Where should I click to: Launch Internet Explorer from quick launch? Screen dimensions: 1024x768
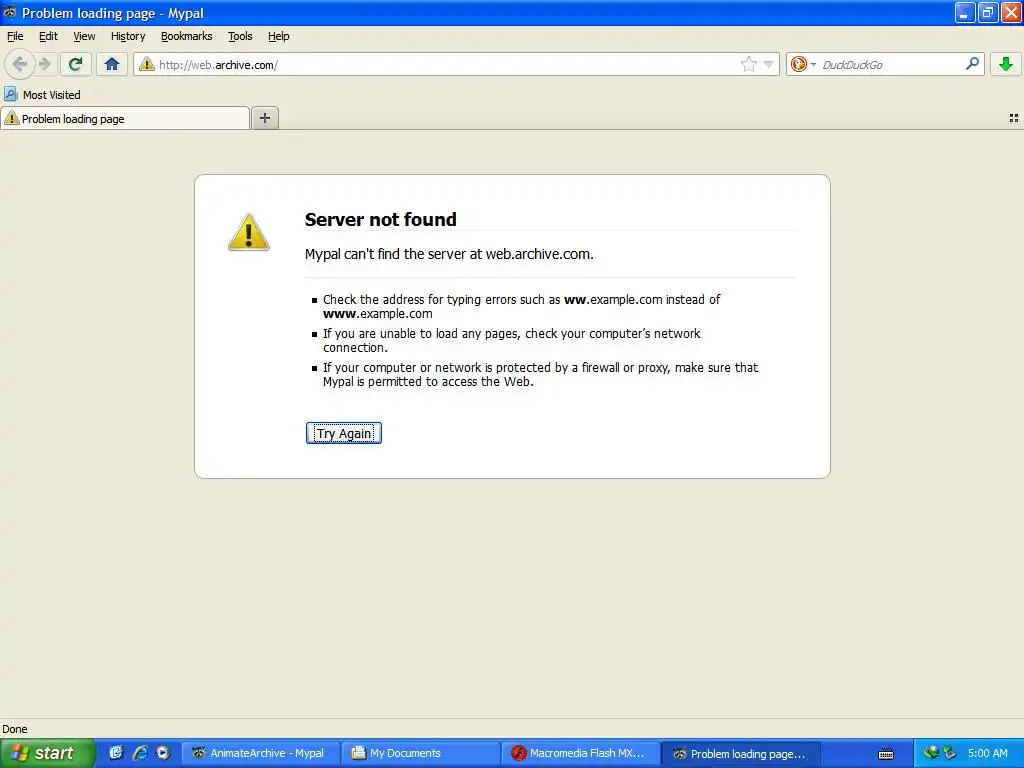coord(140,753)
